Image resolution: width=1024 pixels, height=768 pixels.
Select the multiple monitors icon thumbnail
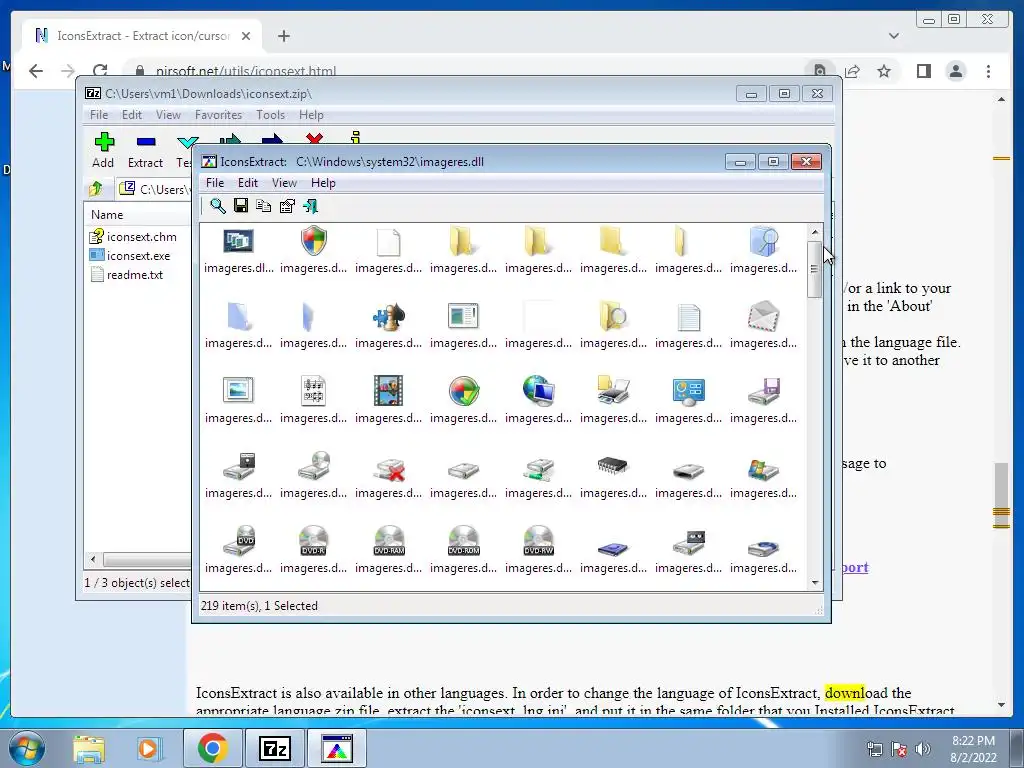tap(238, 241)
